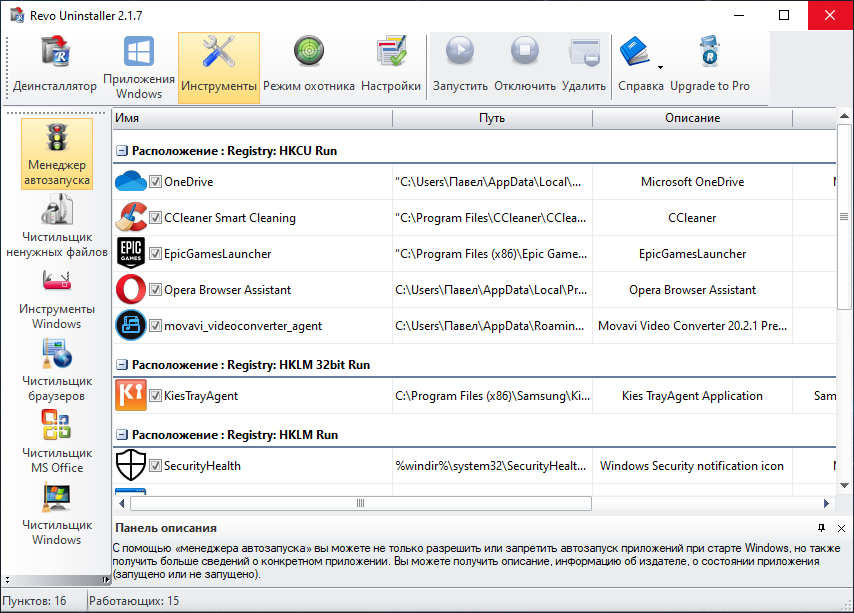Select the OneDrive path cell
This screenshot has height=613, width=854.
(x=492, y=181)
